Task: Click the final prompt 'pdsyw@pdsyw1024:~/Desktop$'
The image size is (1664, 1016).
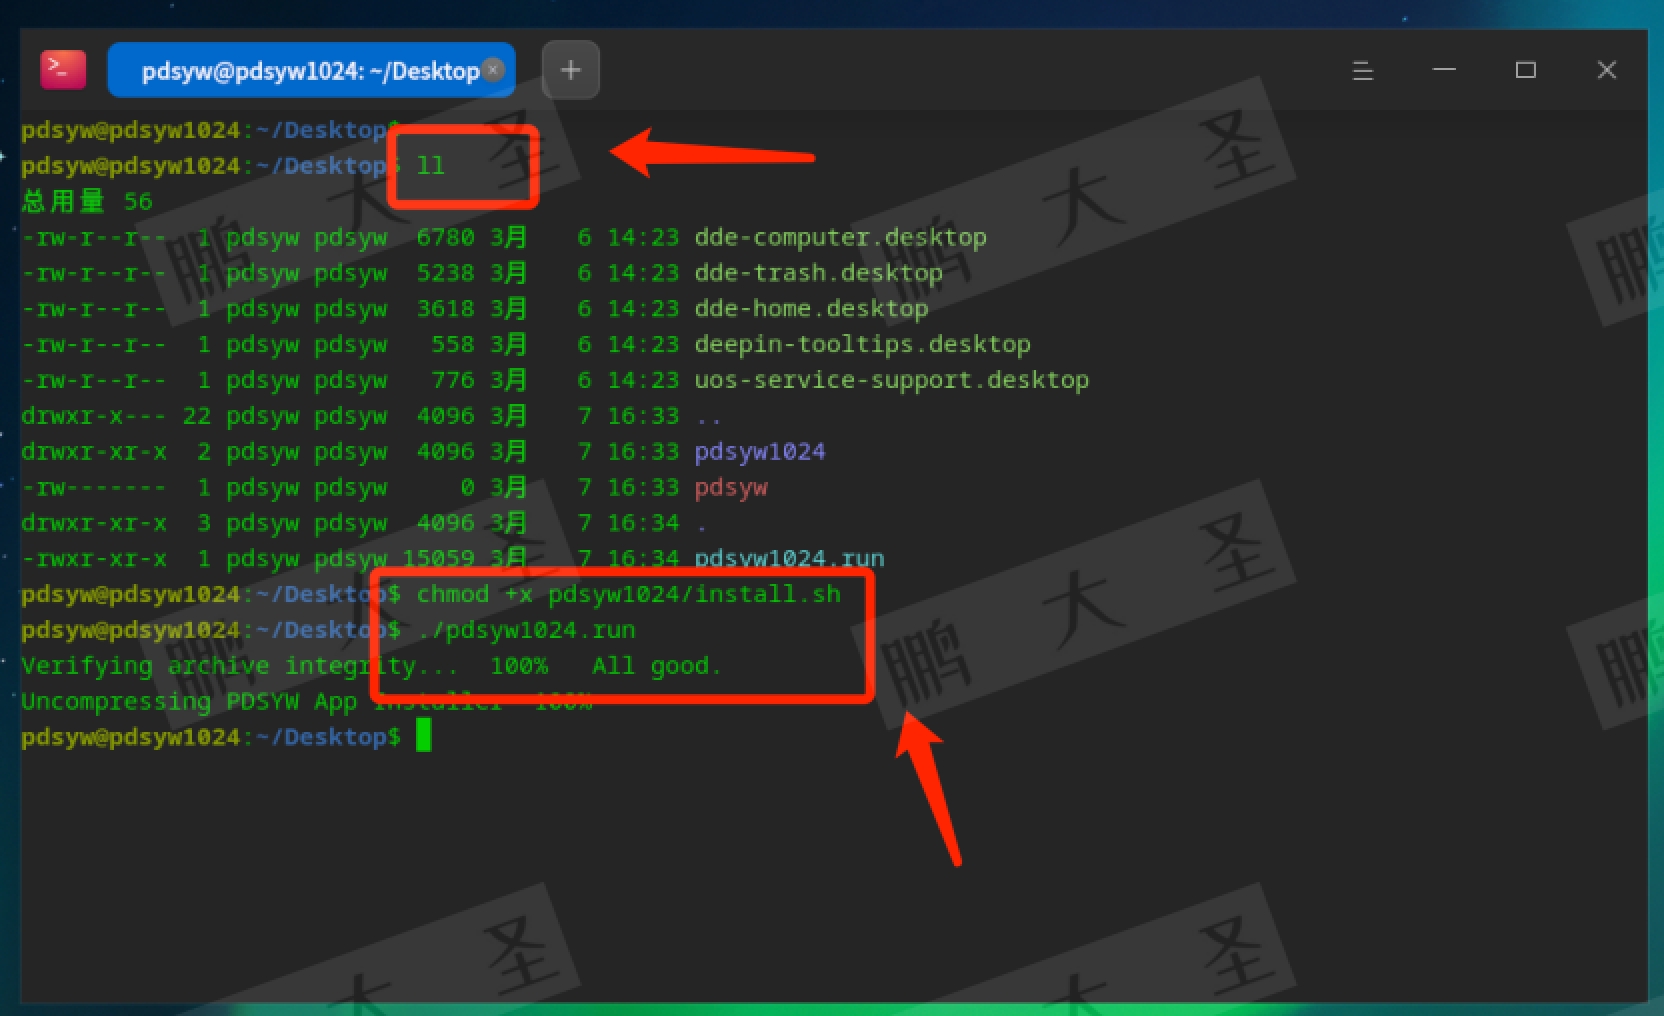Action: tap(210, 737)
